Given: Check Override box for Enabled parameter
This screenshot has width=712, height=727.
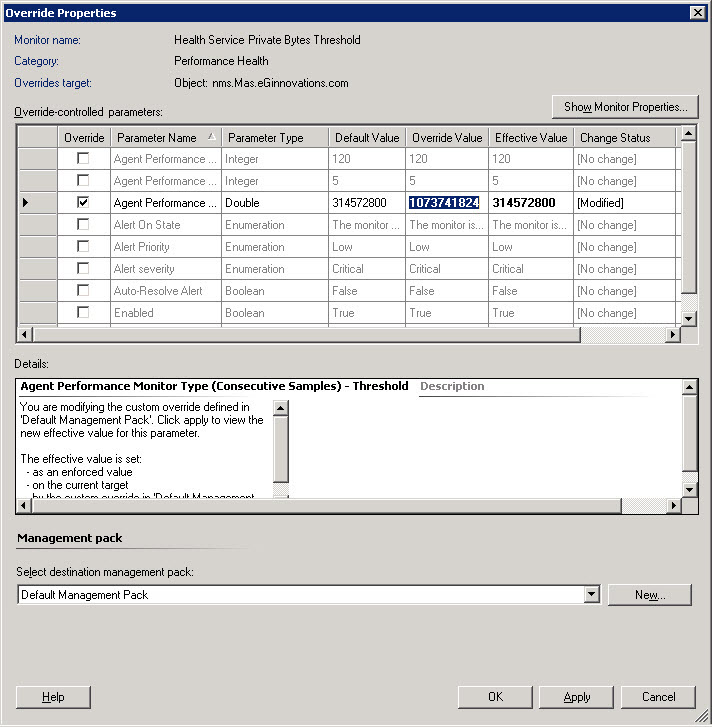Looking at the screenshot, I should coord(83,312).
